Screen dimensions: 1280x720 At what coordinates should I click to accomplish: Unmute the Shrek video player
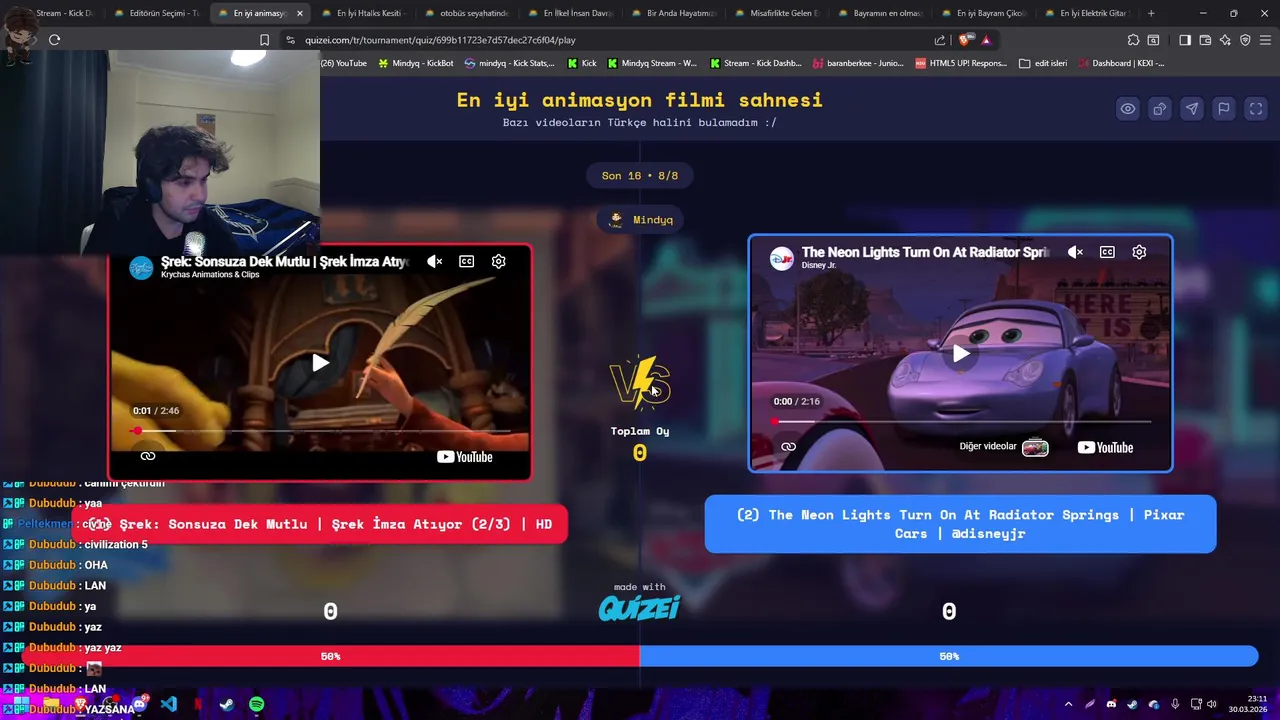(434, 261)
